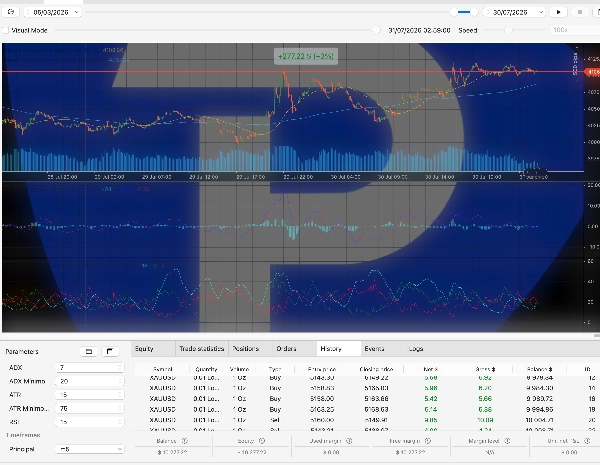
Task: Click the info icon next to Equity summary
Action: click(262, 441)
